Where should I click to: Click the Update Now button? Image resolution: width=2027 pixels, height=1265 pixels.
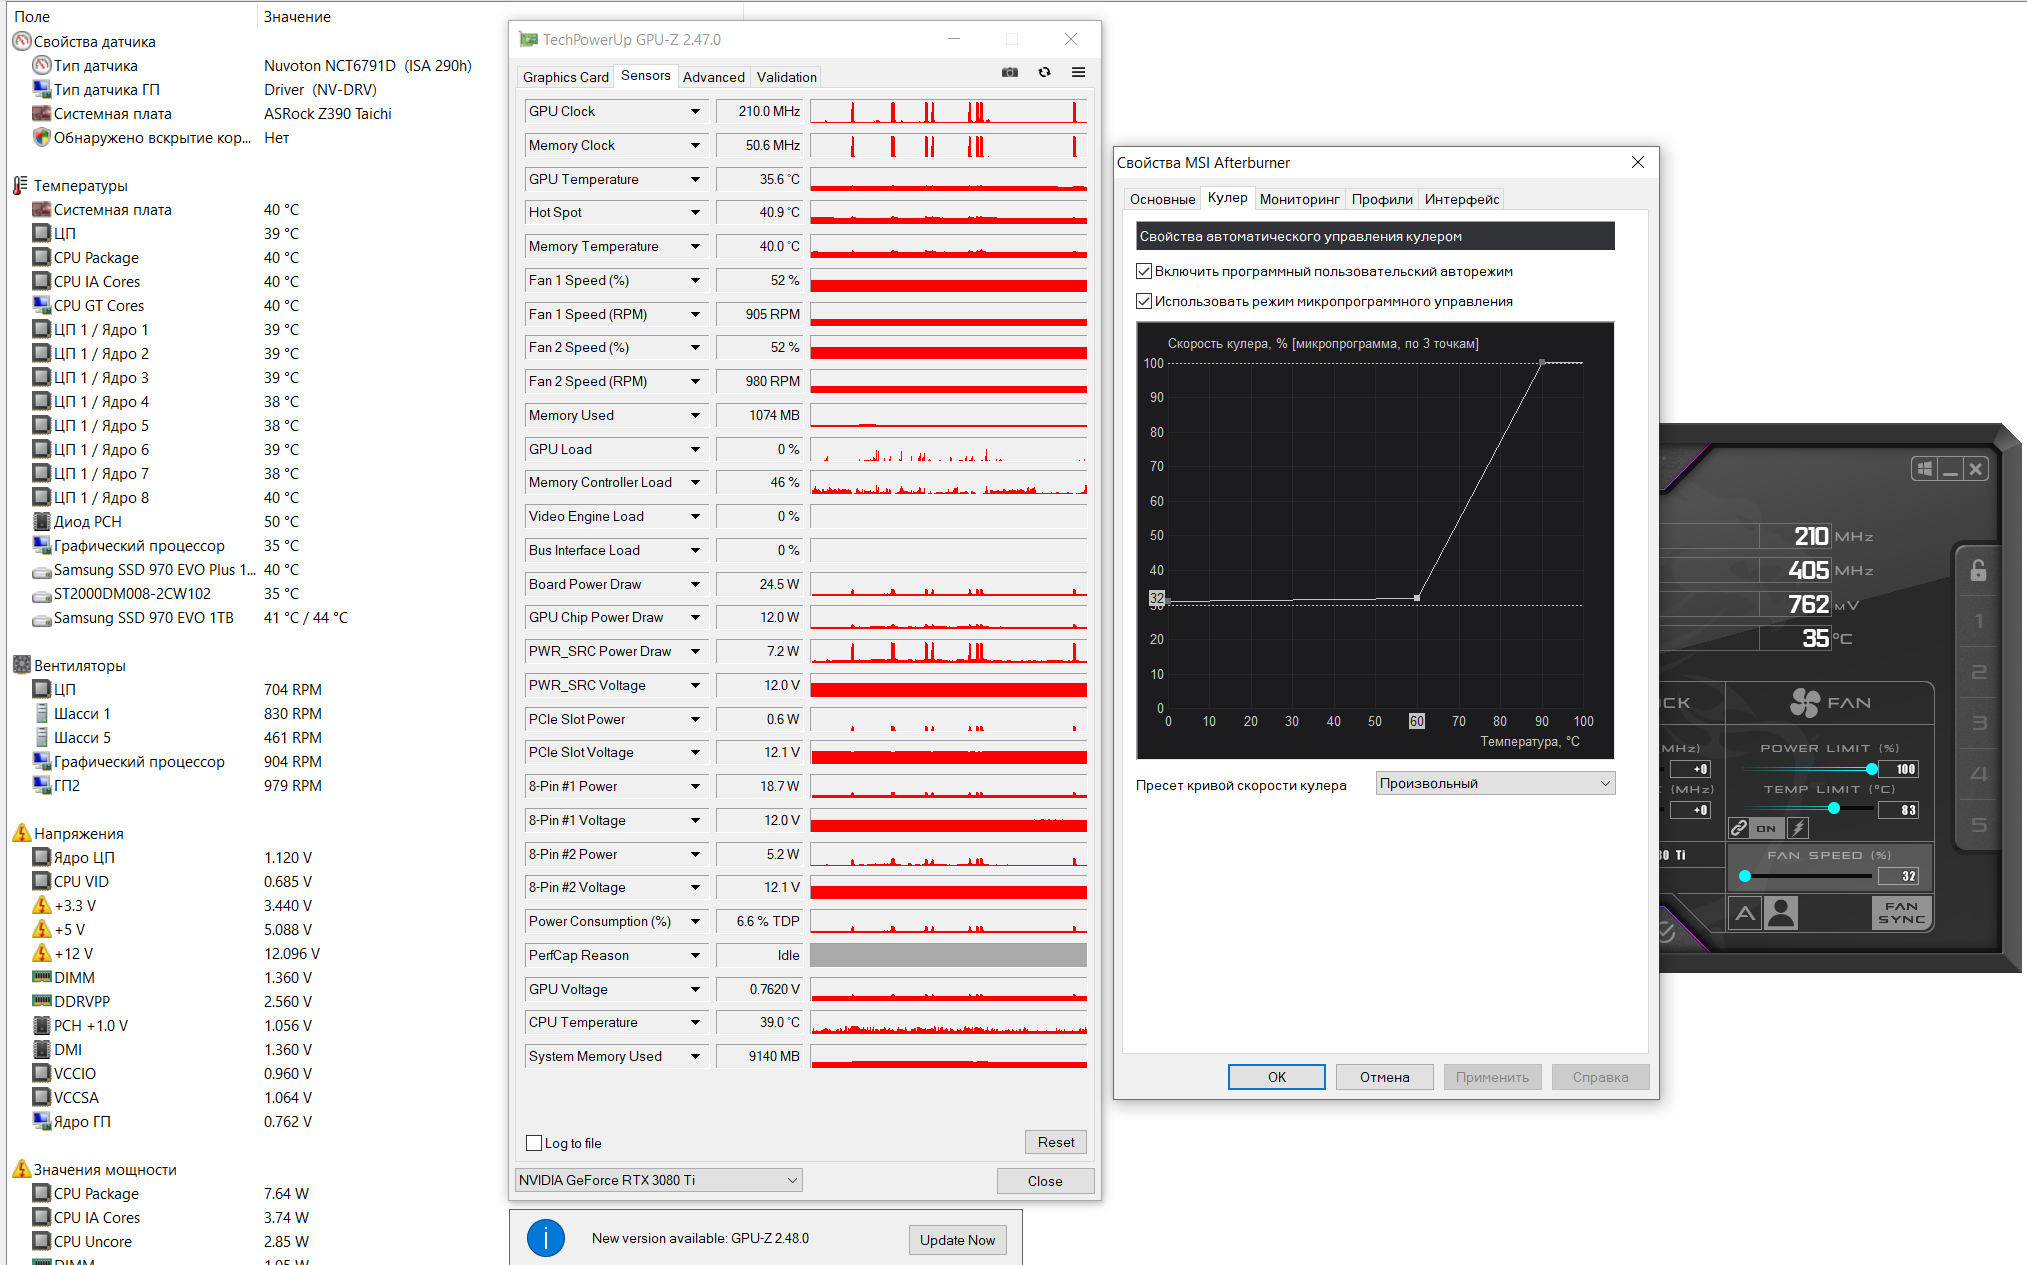(x=957, y=1240)
